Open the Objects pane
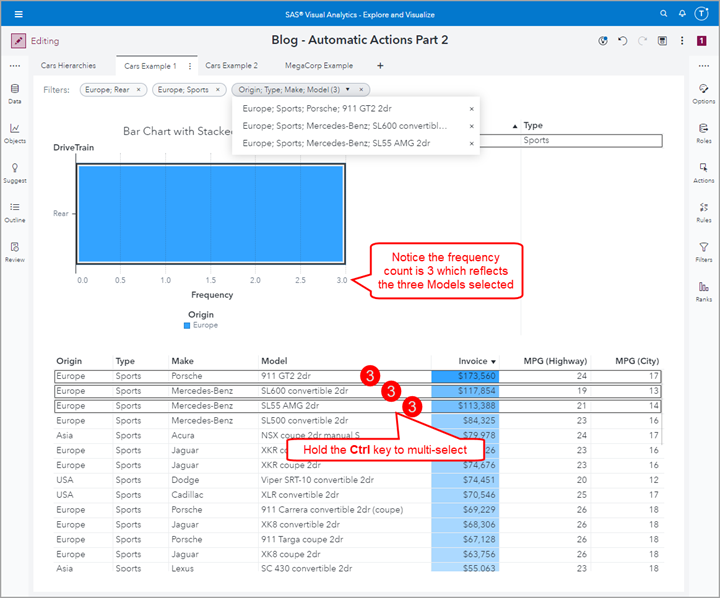The height and width of the screenshot is (598, 720). 15,132
